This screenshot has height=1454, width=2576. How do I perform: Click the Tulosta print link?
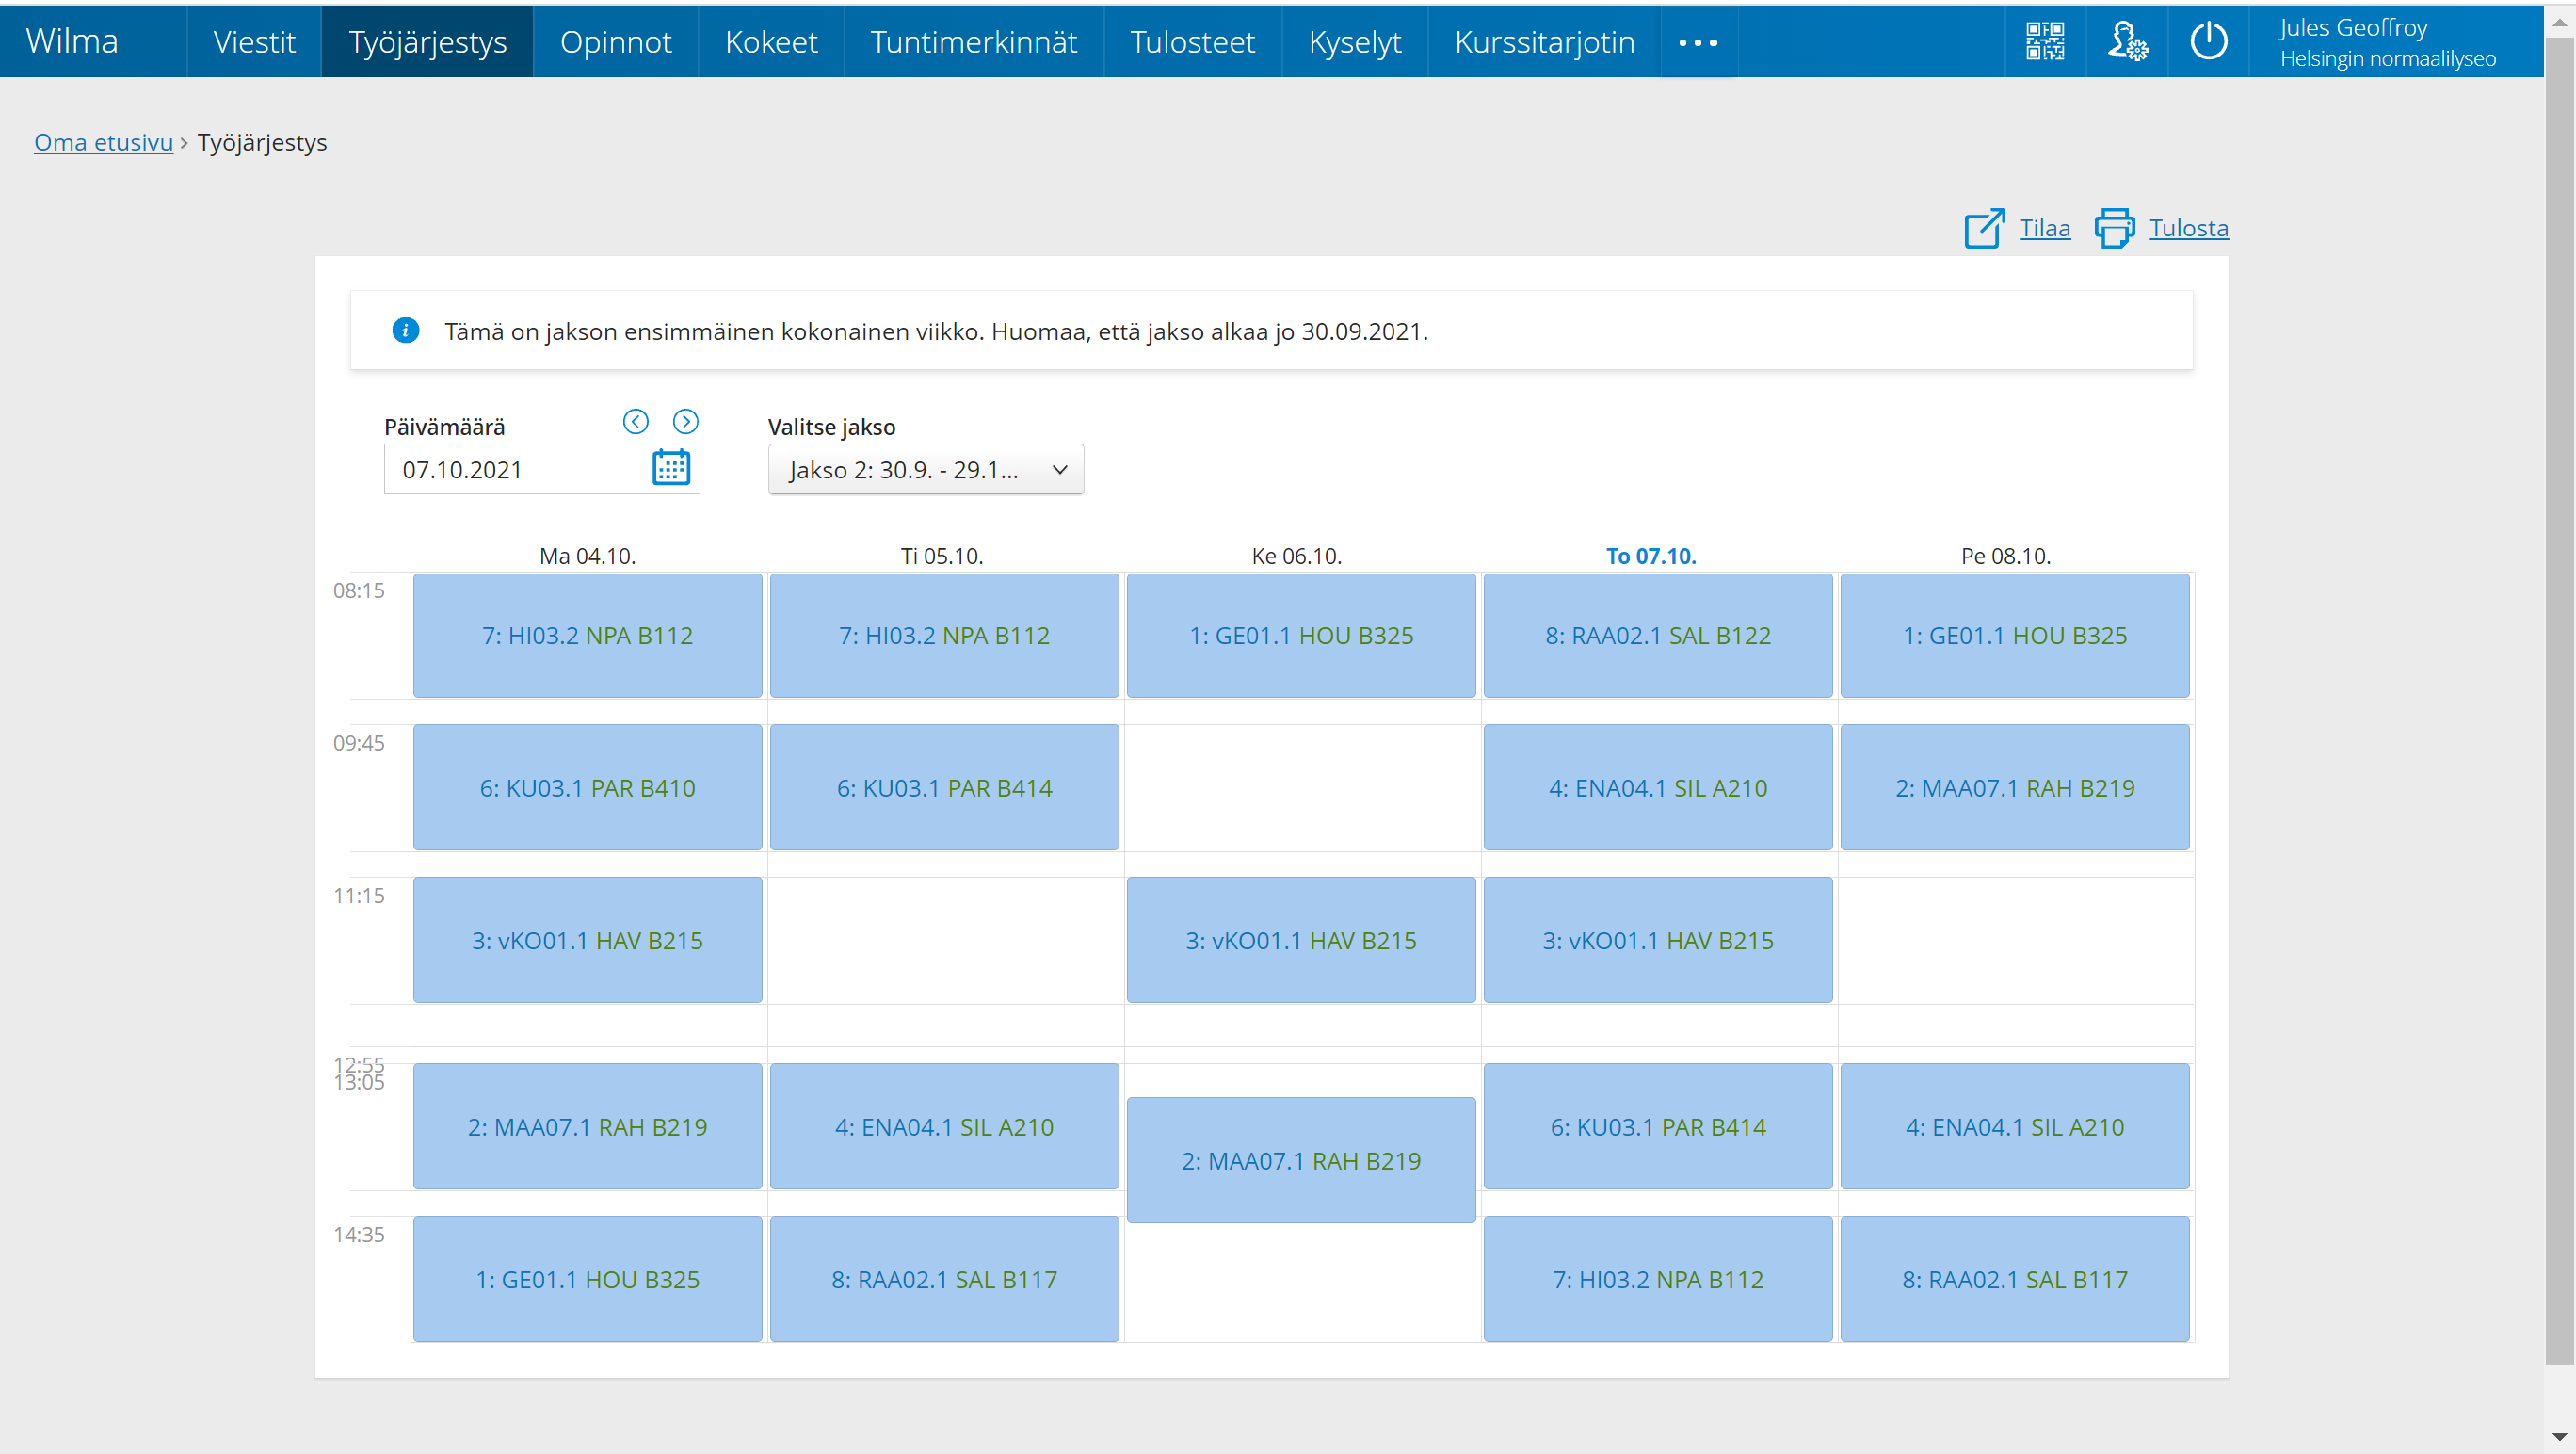2188,228
